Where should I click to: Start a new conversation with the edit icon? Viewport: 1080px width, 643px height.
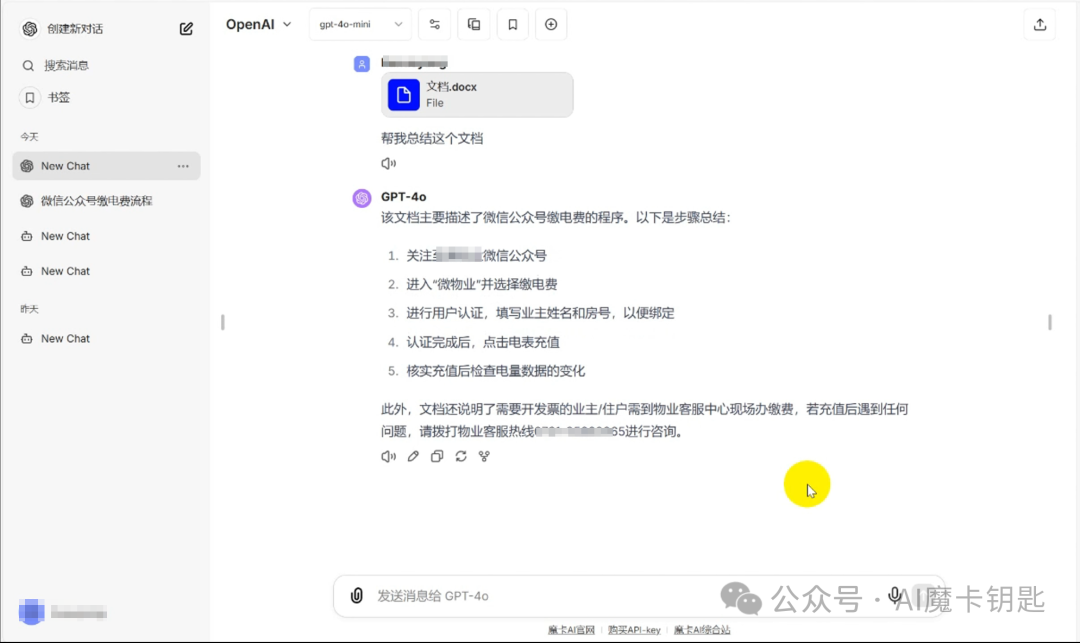[x=186, y=28]
